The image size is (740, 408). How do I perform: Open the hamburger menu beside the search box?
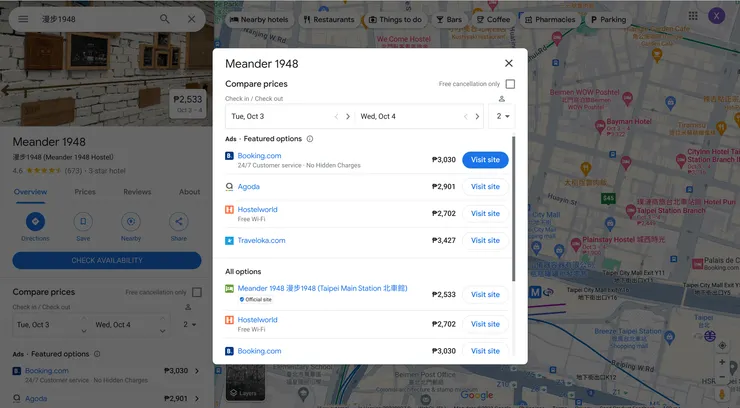(x=23, y=19)
